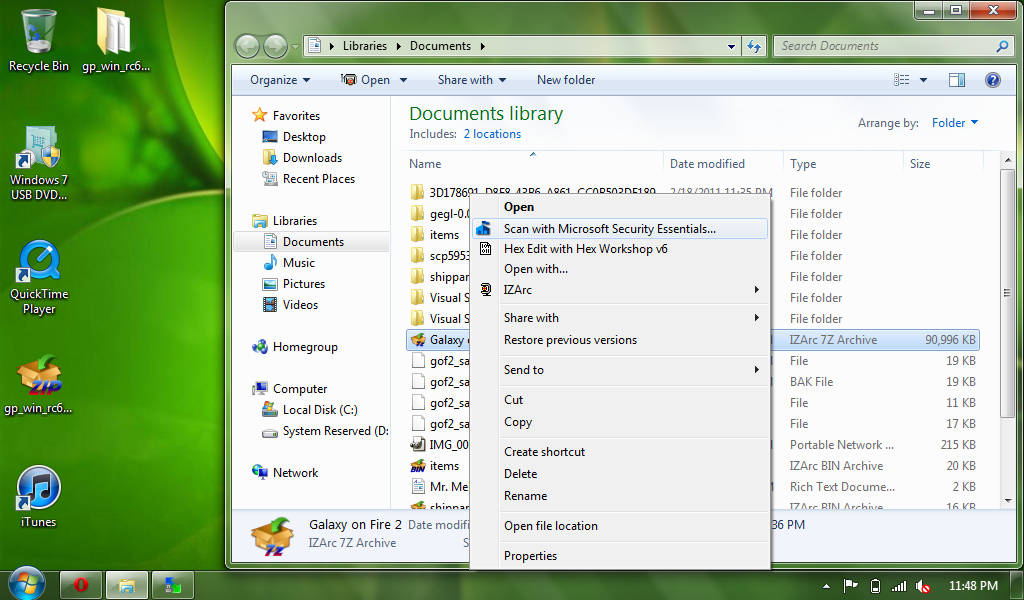The width and height of the screenshot is (1024, 600).
Task: Open the Recycle Bin desktop icon
Action: point(39,39)
